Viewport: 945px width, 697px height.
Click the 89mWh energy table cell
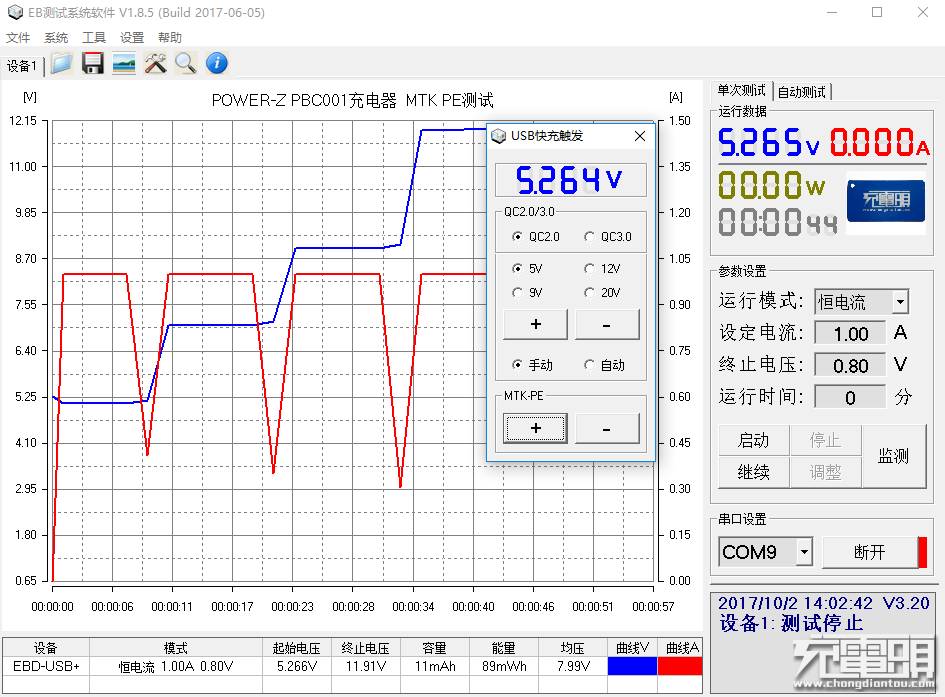tap(504, 666)
